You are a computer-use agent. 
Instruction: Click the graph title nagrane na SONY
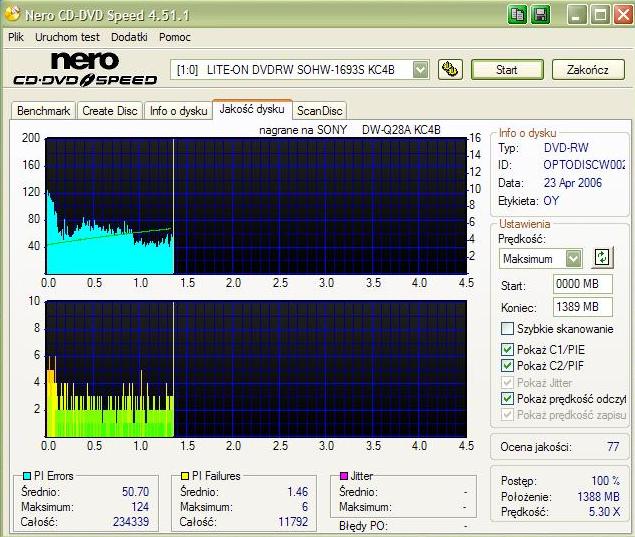coord(303,130)
